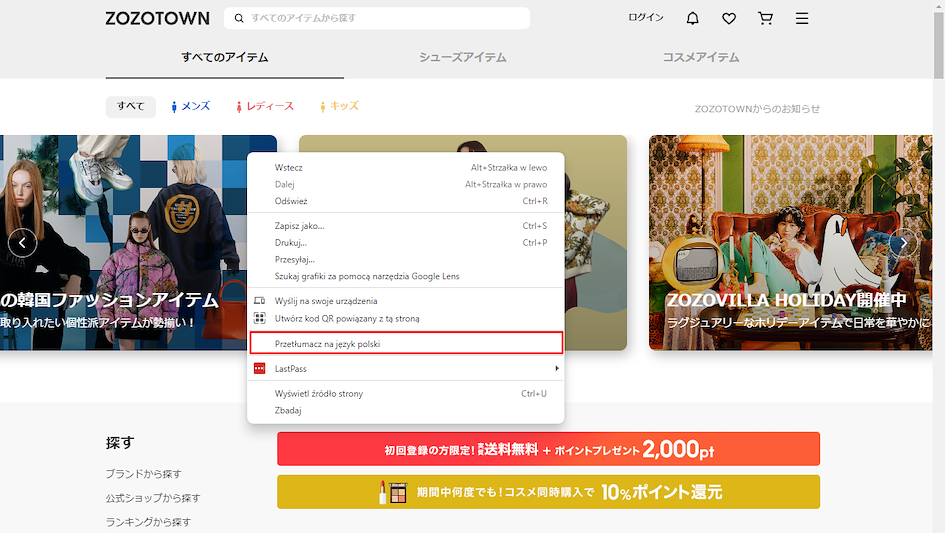This screenshot has height=533, width=945.
Task: Choose Wyświetl źródło strony
Action: click(x=406, y=394)
